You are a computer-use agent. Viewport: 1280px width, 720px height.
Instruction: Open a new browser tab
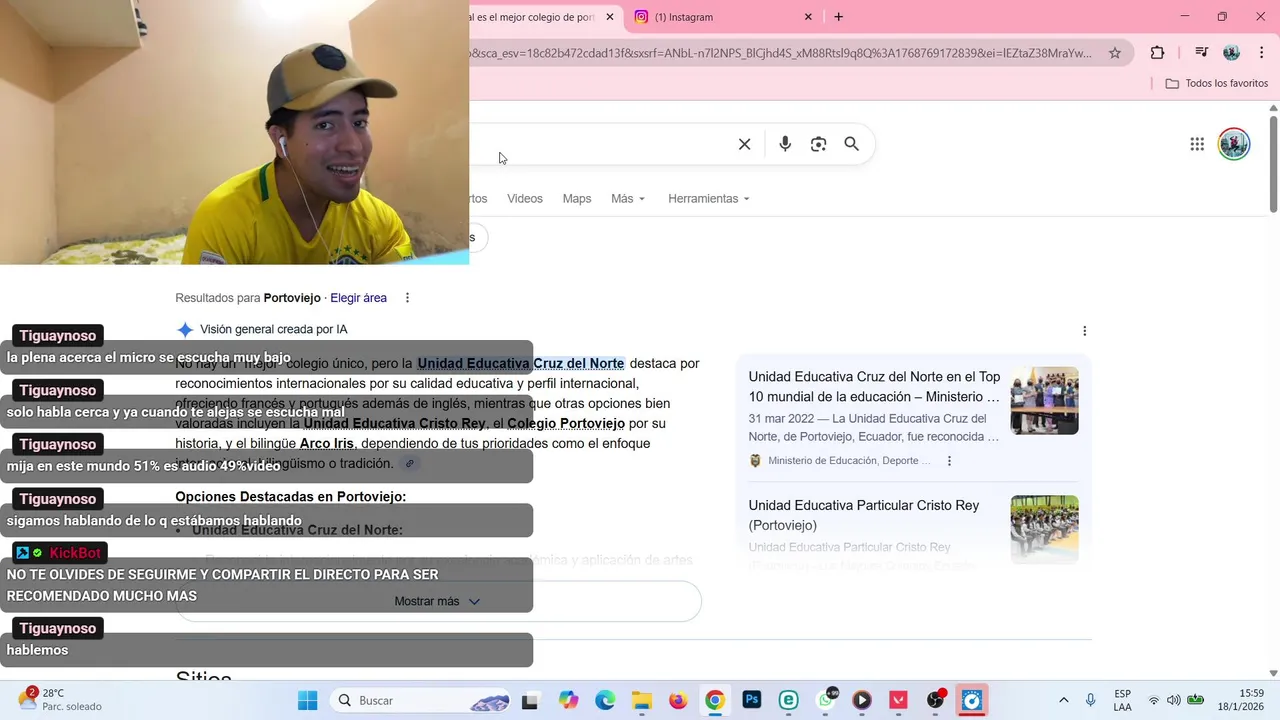838,17
